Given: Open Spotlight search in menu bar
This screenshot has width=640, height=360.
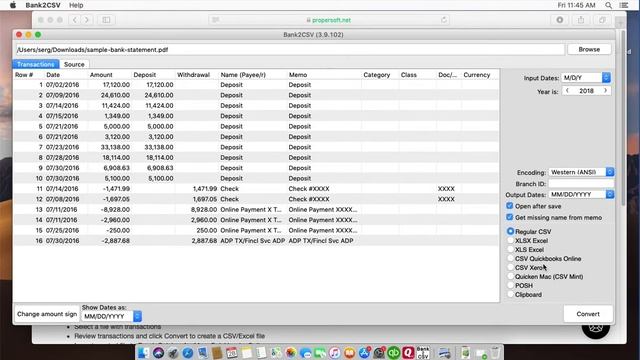Looking at the screenshot, I should pos(608,5).
